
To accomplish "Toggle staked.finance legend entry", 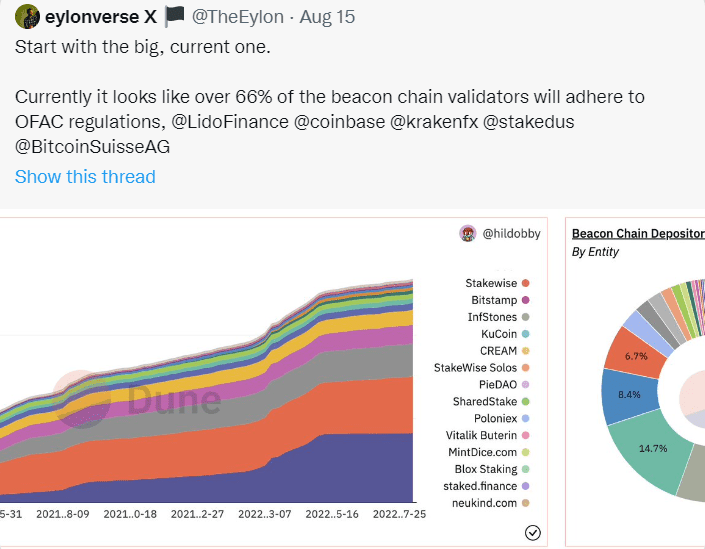I will pos(486,486).
